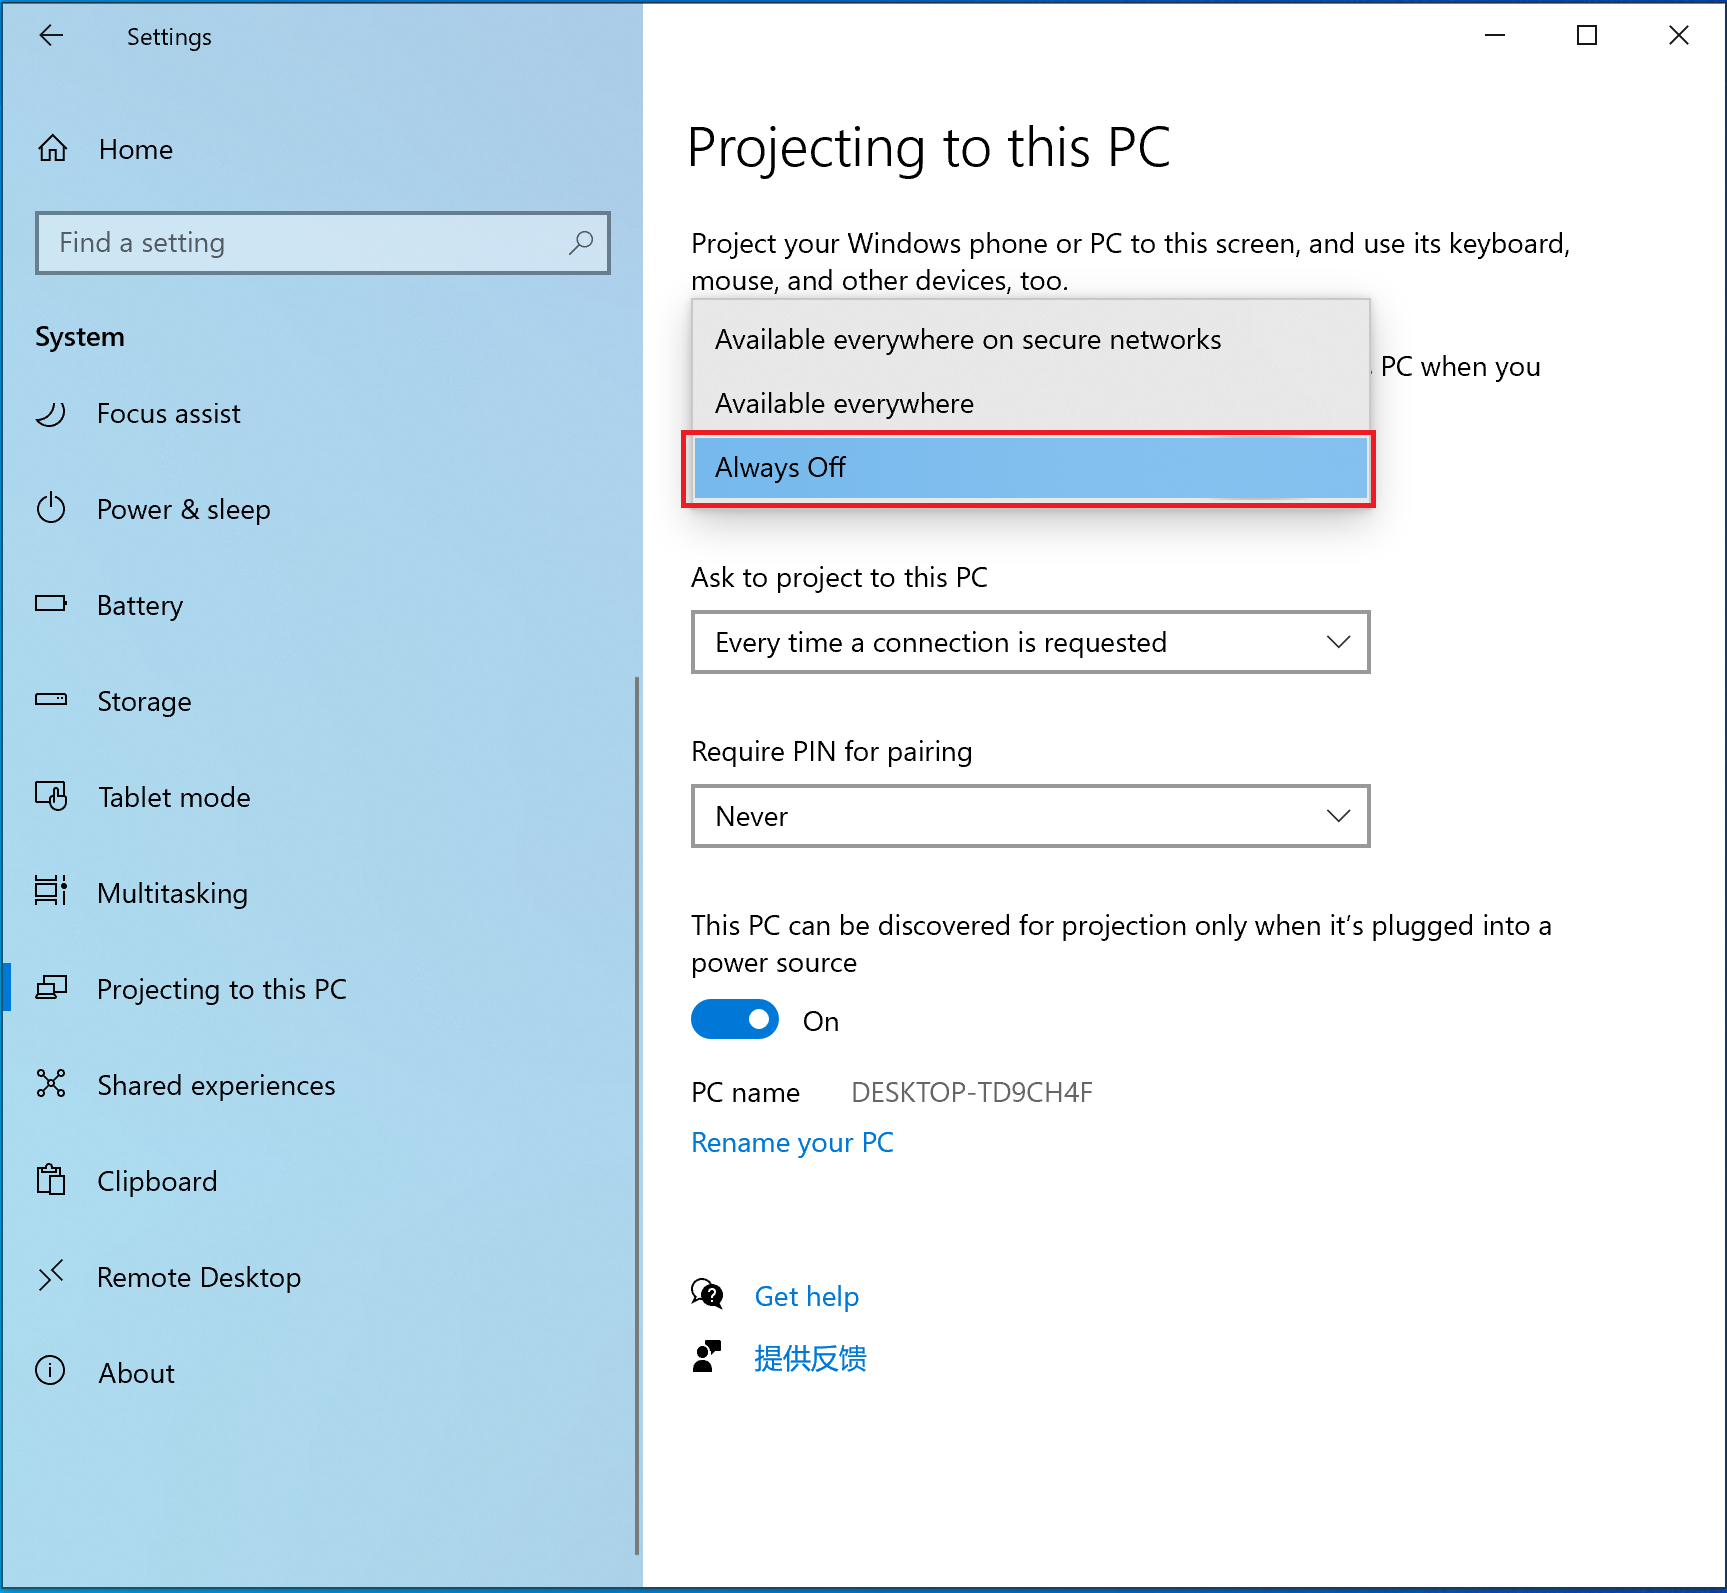Click the back arrow icon in Settings
The width and height of the screenshot is (1727, 1593).
[x=51, y=36]
